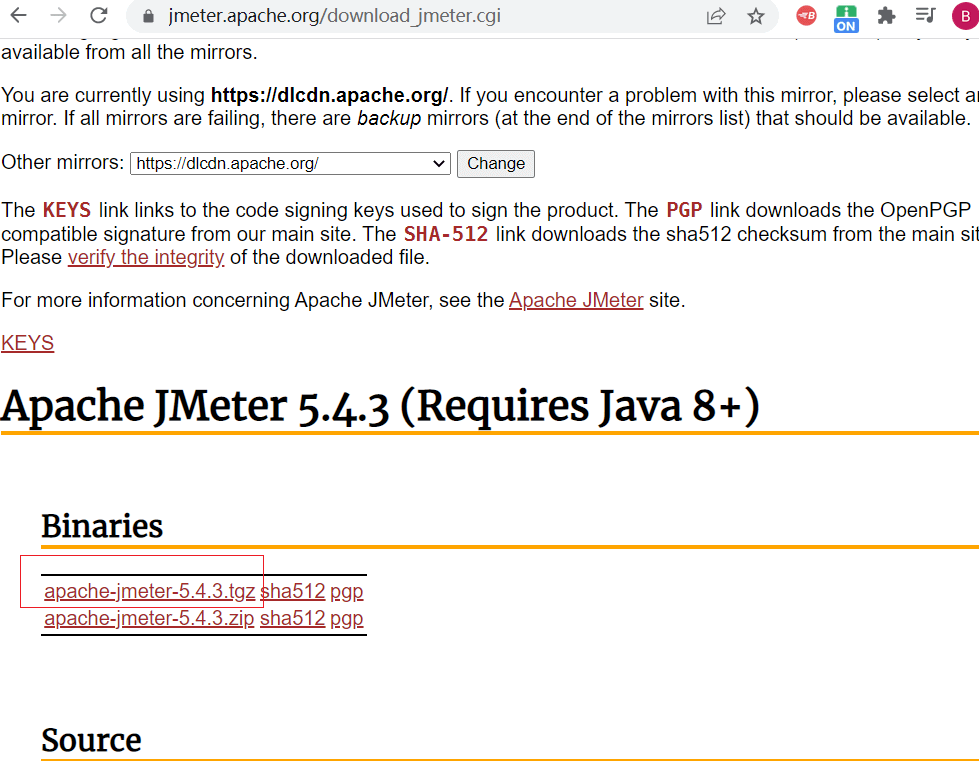The height and width of the screenshot is (761, 979).
Task: Click the bold https://dlcdn.apache.org/ text
Action: click(329, 95)
